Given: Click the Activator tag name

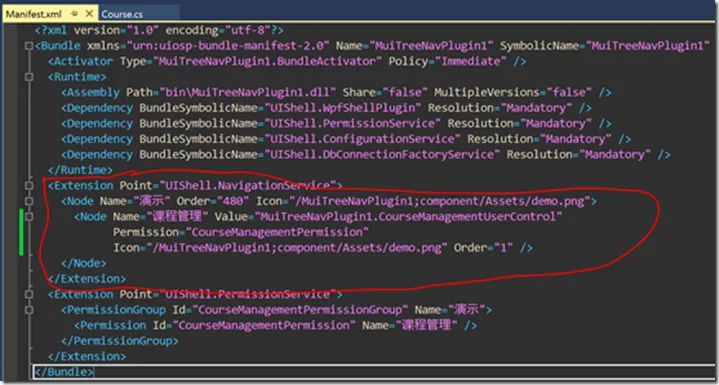Looking at the screenshot, I should [83, 61].
